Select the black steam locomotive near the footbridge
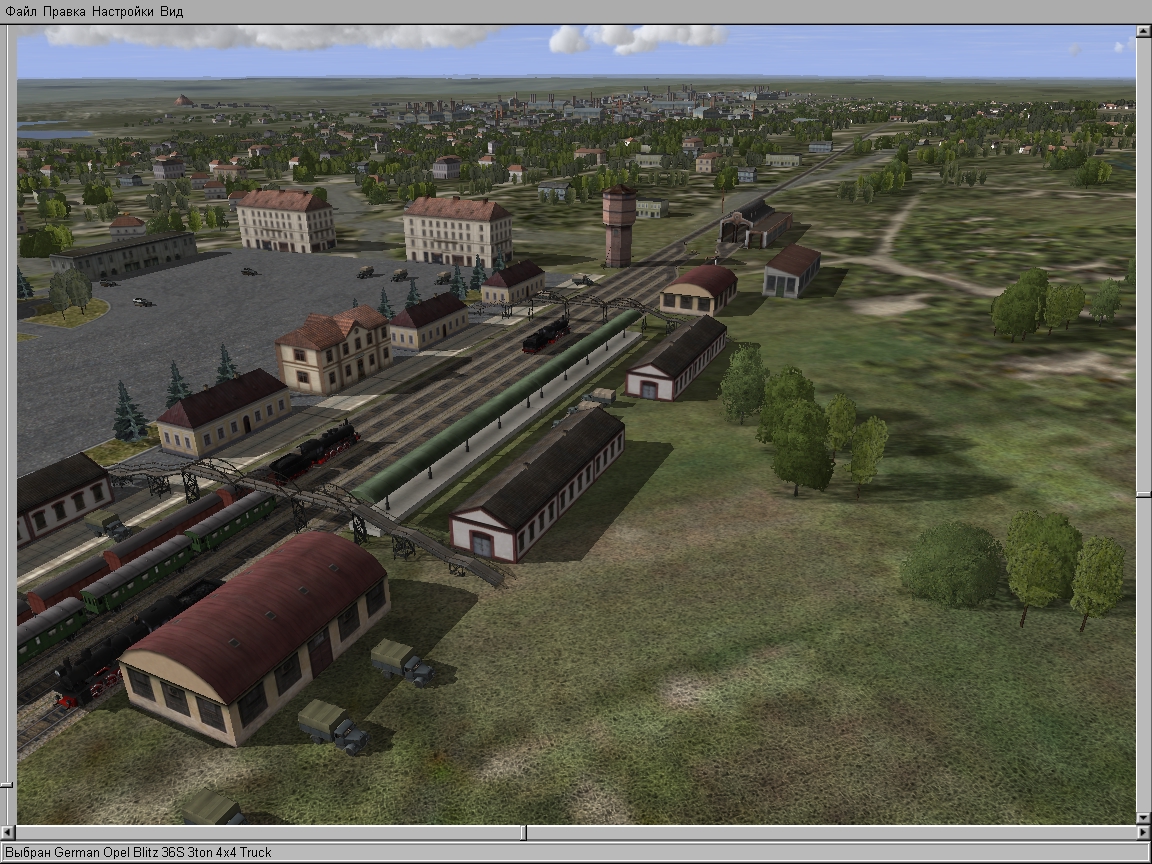The width and height of the screenshot is (1152, 864). coord(314,451)
